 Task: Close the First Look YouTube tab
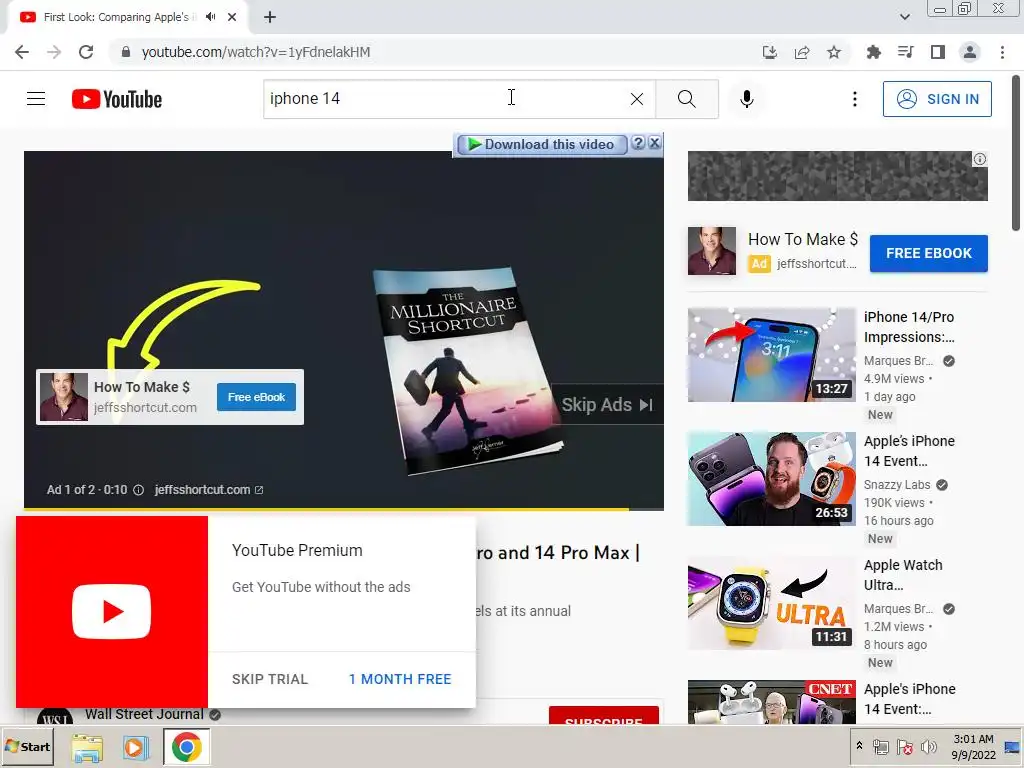click(x=232, y=17)
